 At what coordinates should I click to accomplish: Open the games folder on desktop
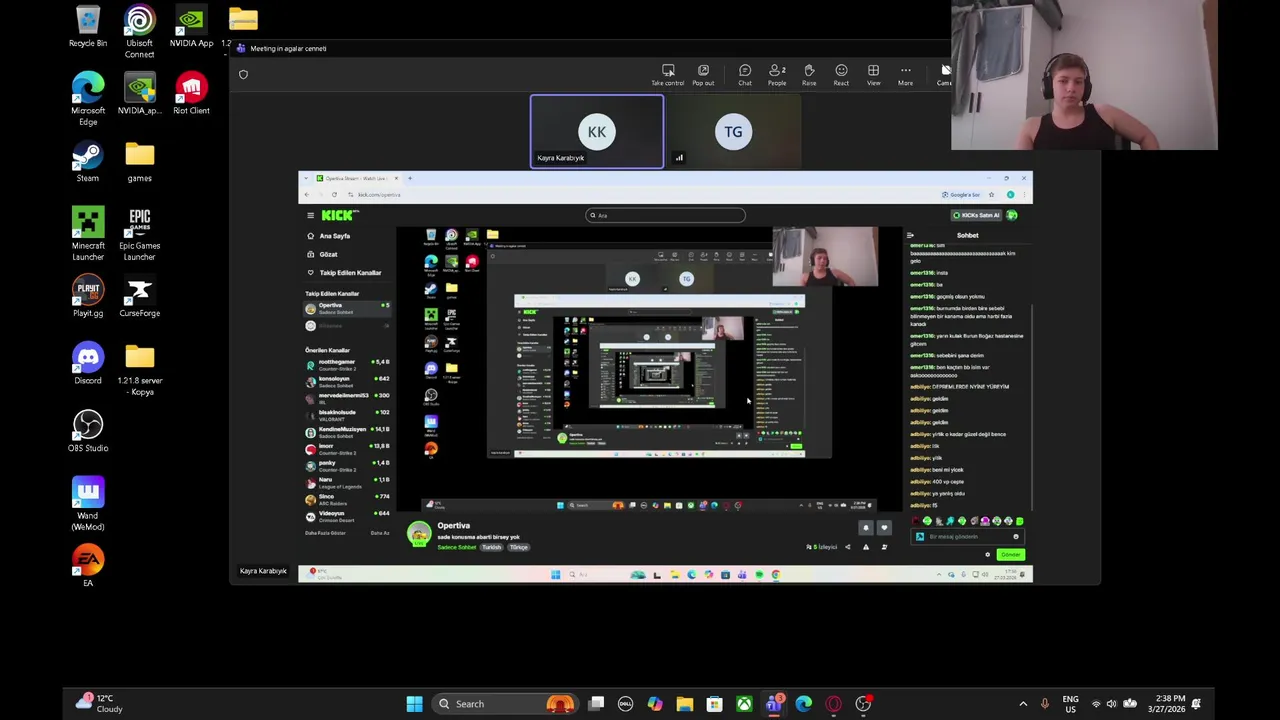pyautogui.click(x=139, y=162)
